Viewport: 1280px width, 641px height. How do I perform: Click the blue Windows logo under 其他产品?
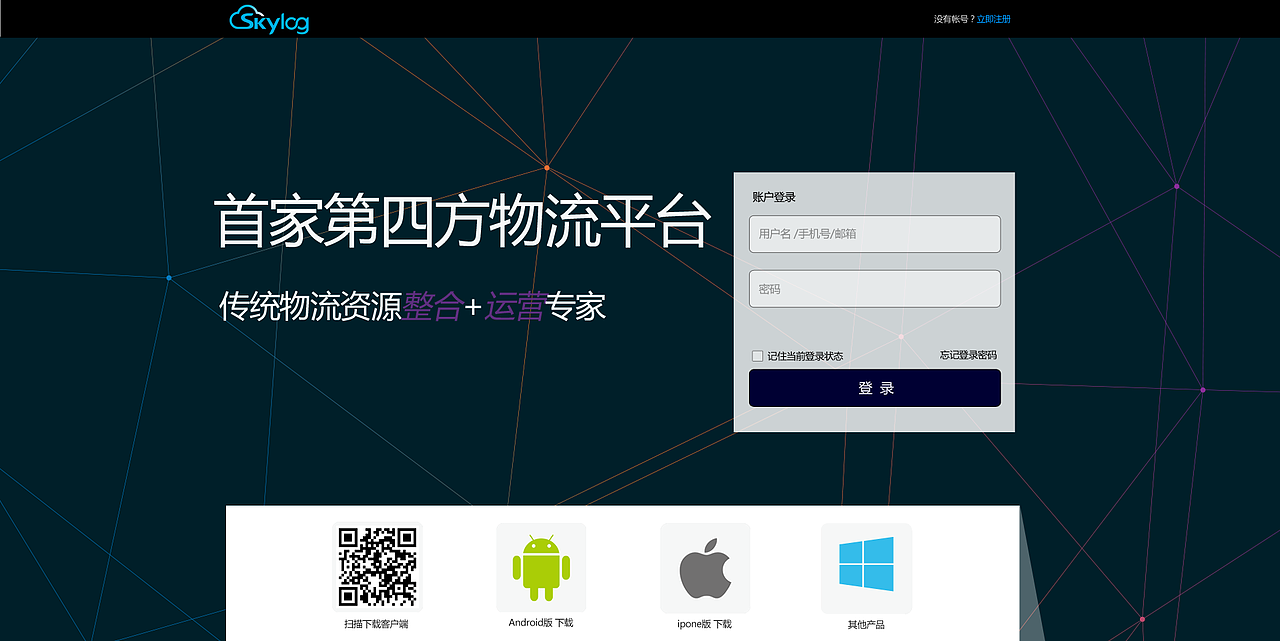866,567
